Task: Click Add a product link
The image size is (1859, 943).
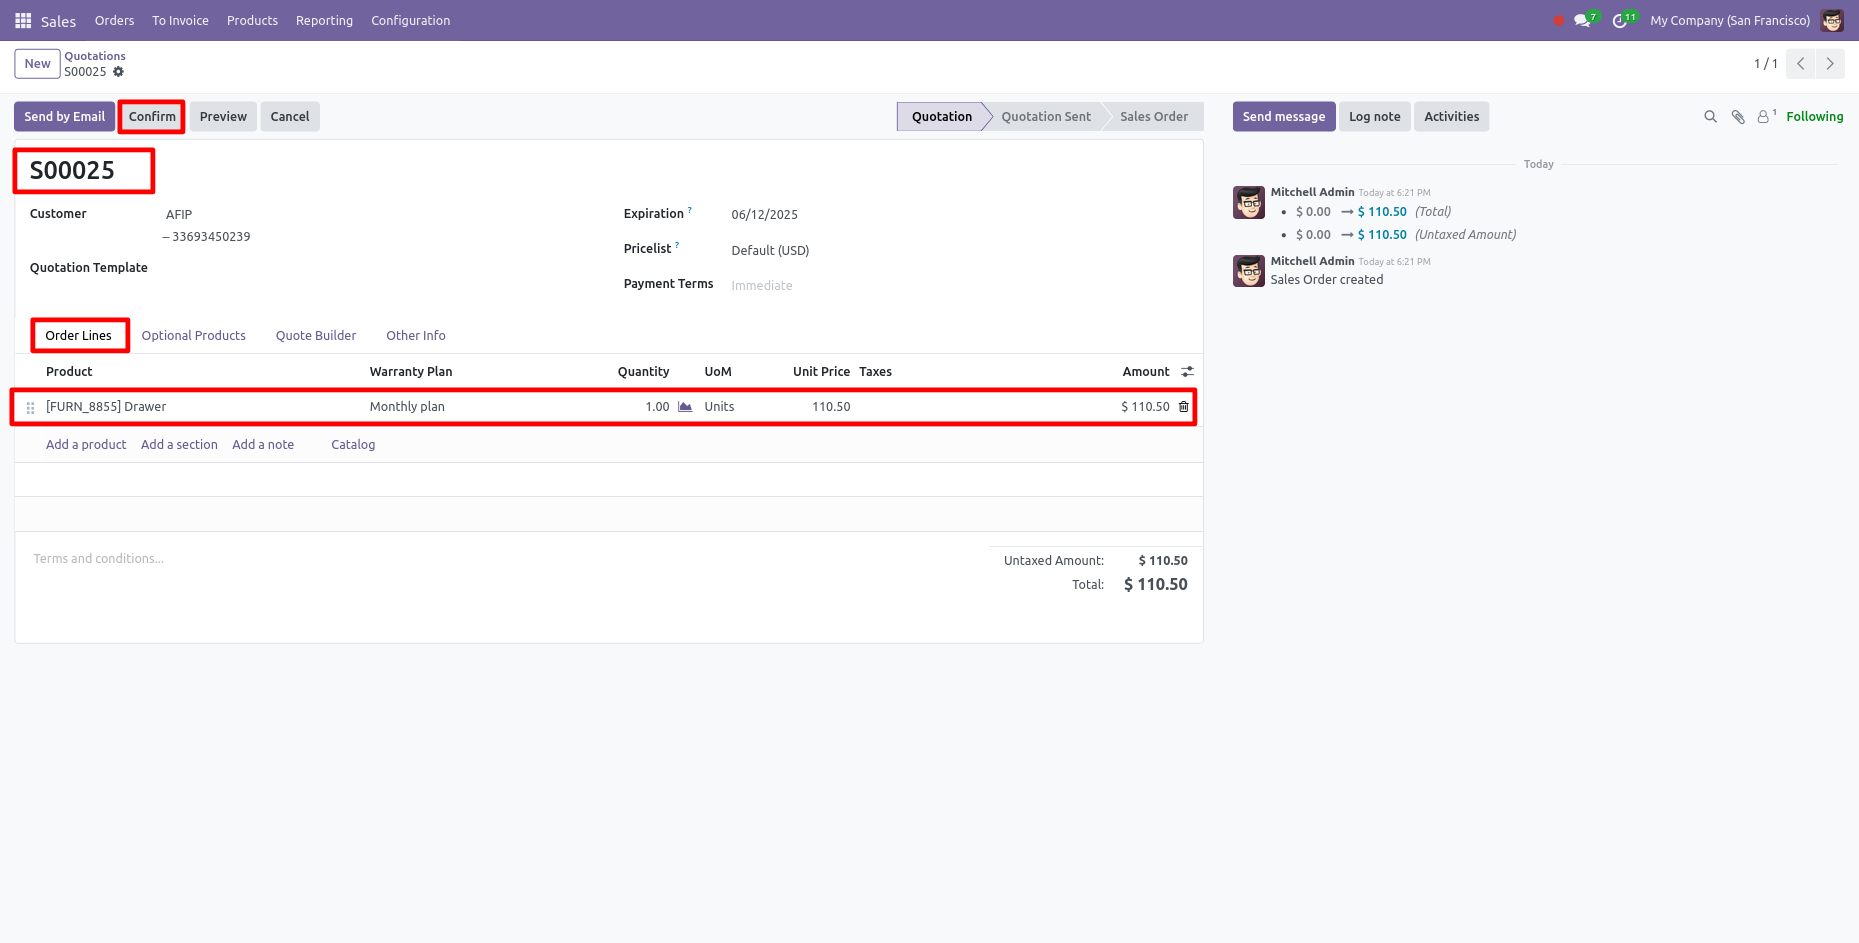Action: pos(86,445)
